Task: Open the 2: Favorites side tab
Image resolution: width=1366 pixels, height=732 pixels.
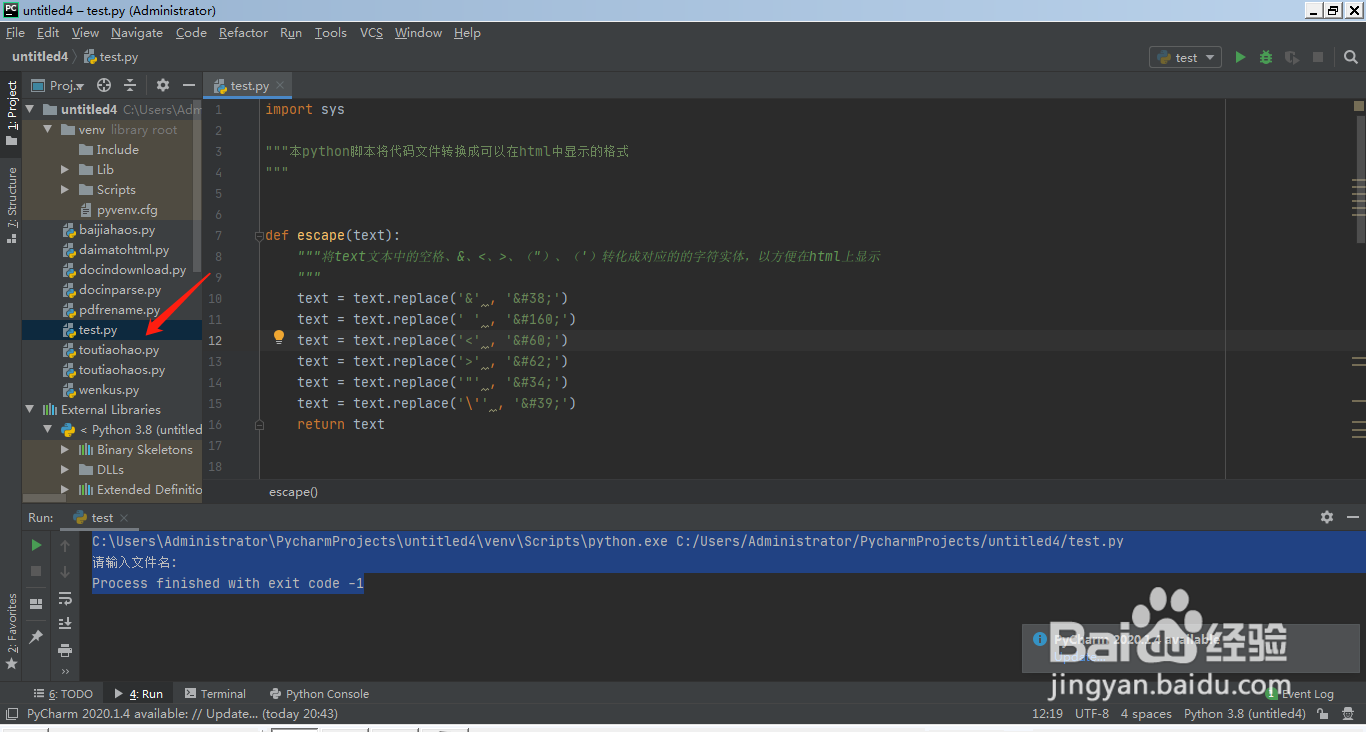Action: [11, 631]
